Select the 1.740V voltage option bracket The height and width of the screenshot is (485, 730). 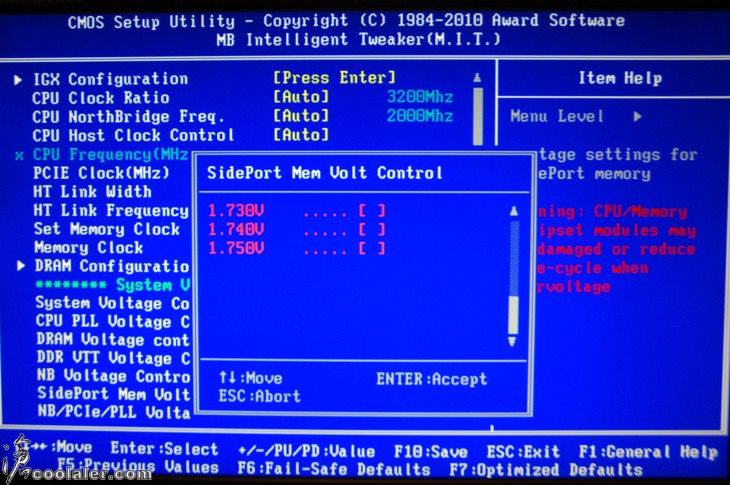[372, 229]
